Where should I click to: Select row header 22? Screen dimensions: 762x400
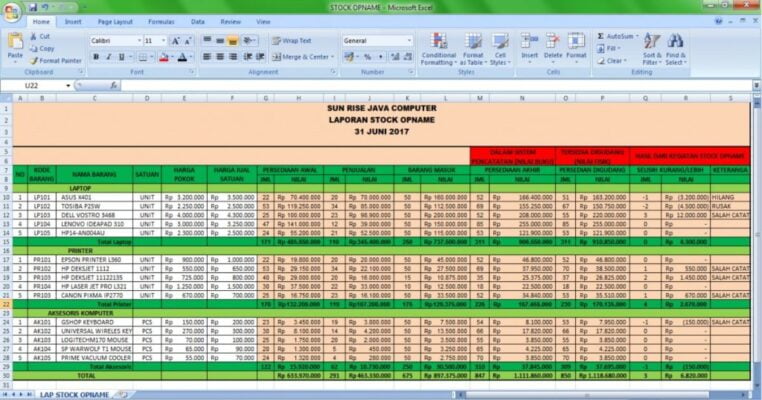click(x=6, y=304)
